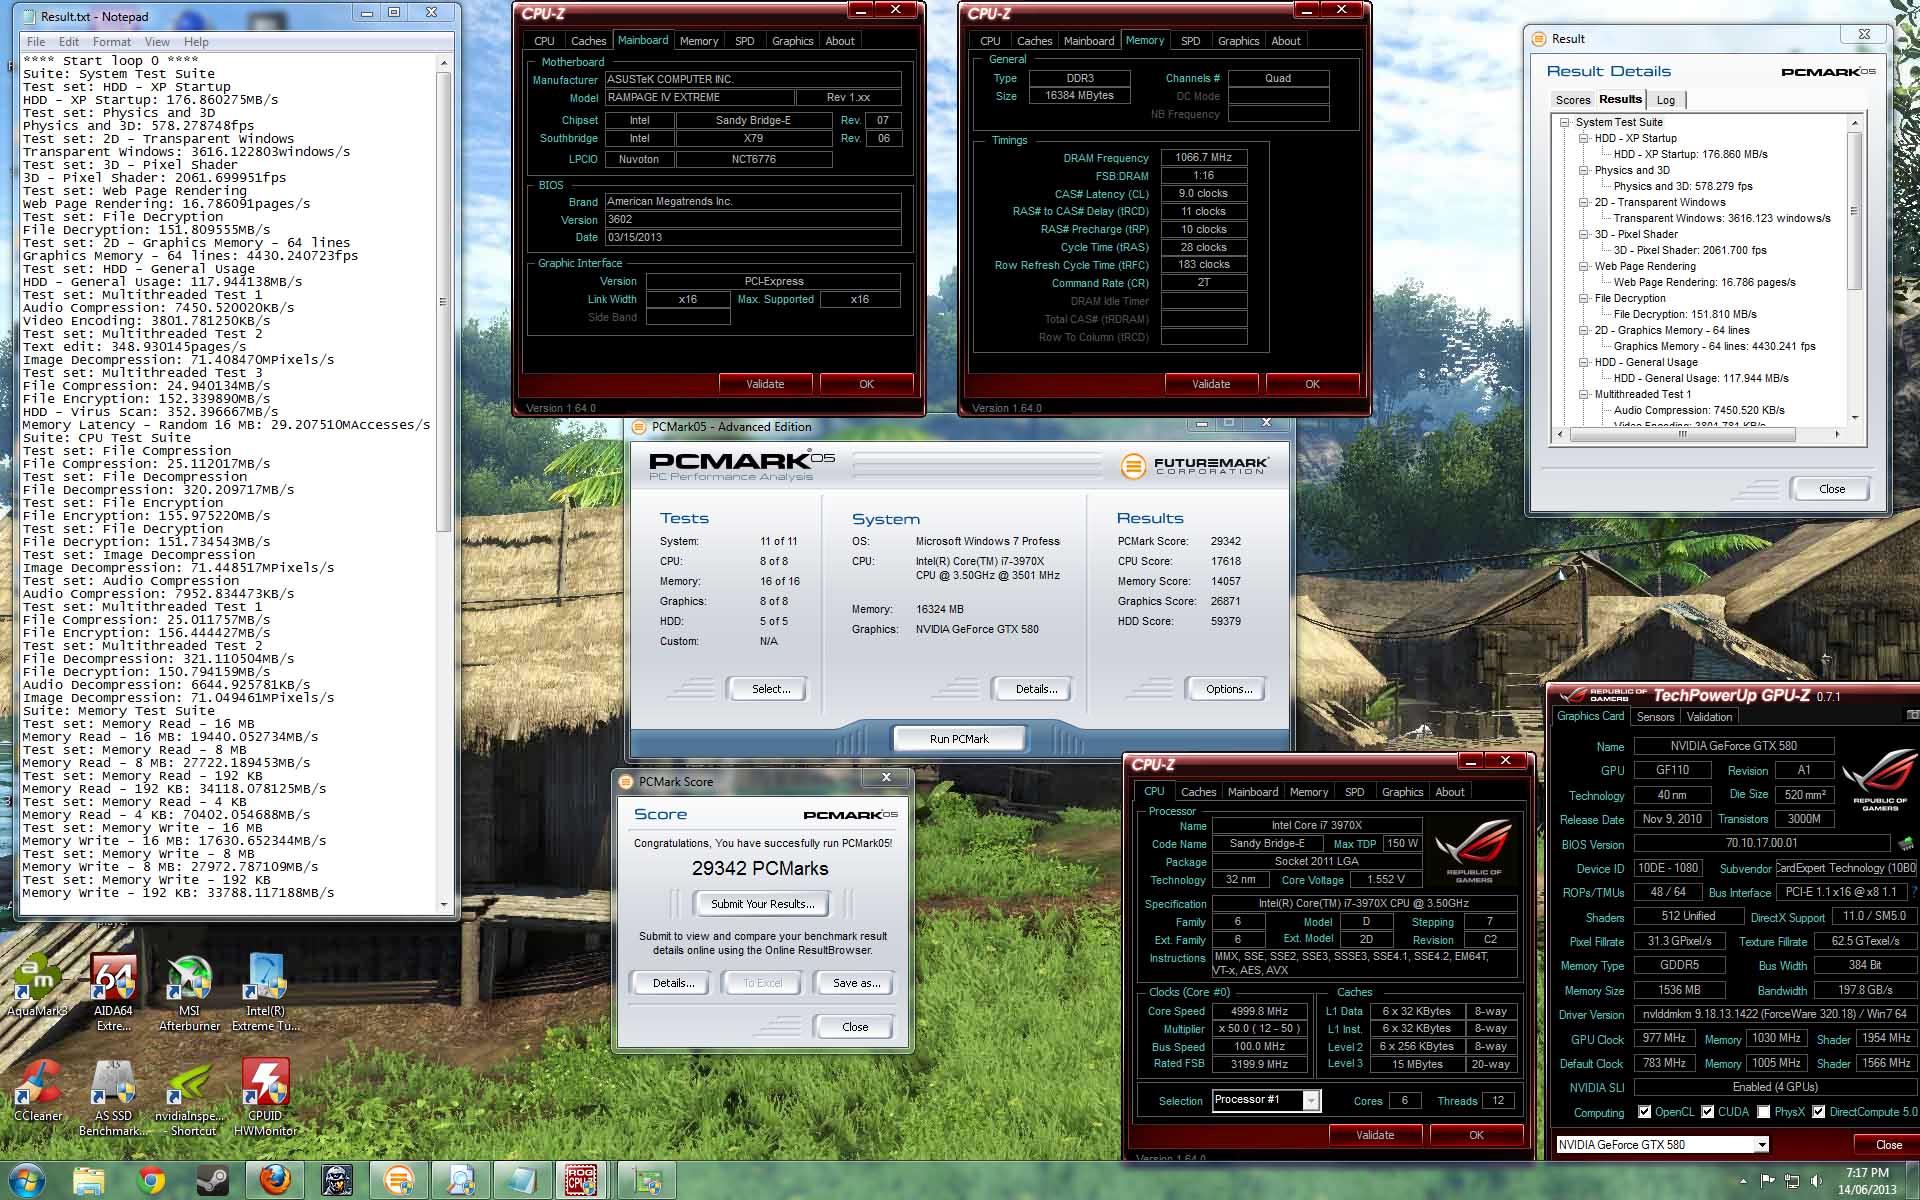Launch AS SSD Benchmark desktop icon

point(113,1098)
